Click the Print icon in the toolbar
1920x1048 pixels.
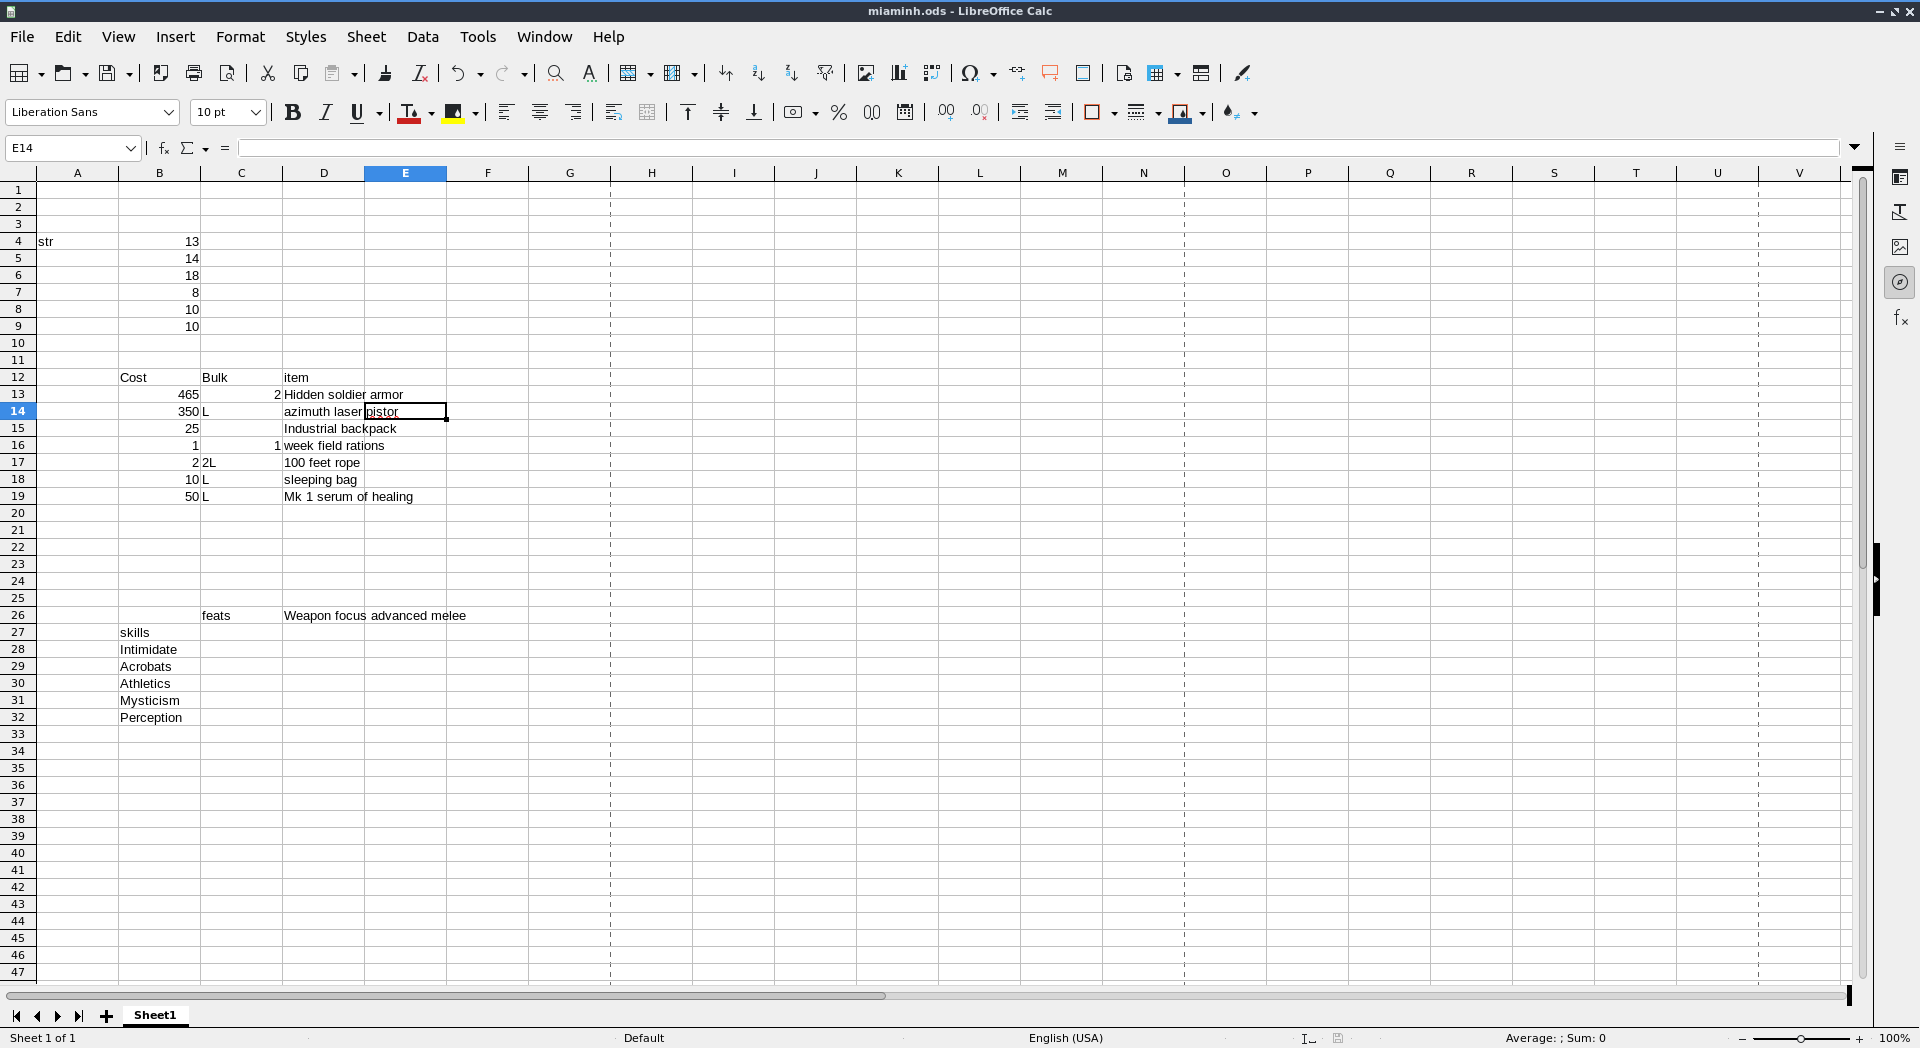point(194,73)
